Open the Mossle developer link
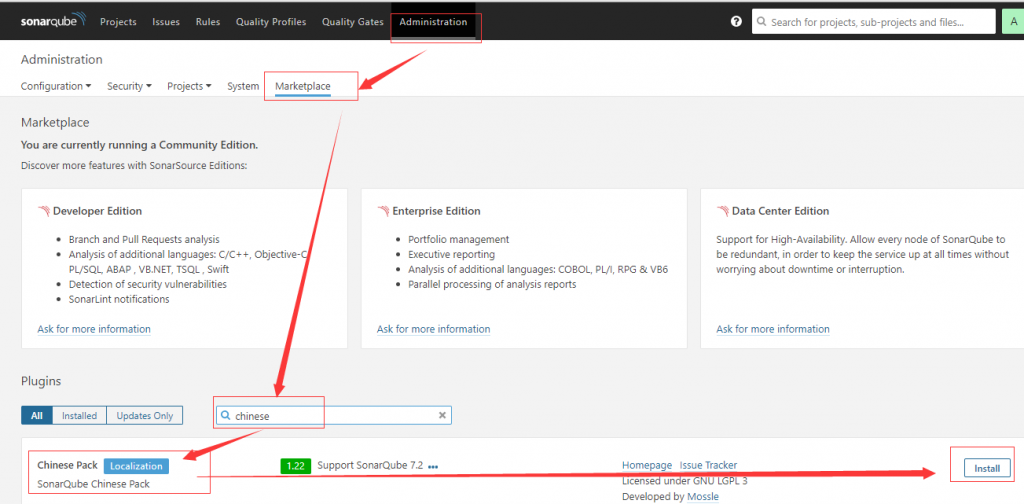The height and width of the screenshot is (504, 1024). [x=703, y=496]
